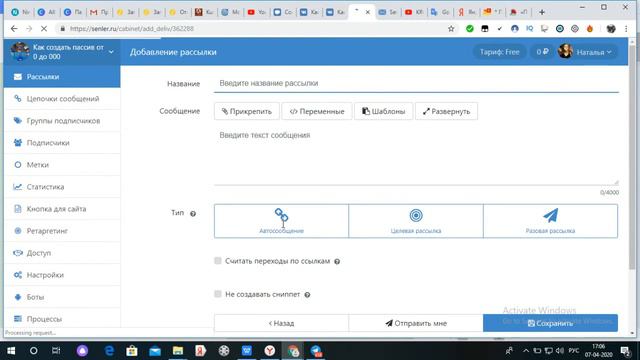The height and width of the screenshot is (360, 640).
Task: Open the Windows Start menu
Action: tap(11, 351)
